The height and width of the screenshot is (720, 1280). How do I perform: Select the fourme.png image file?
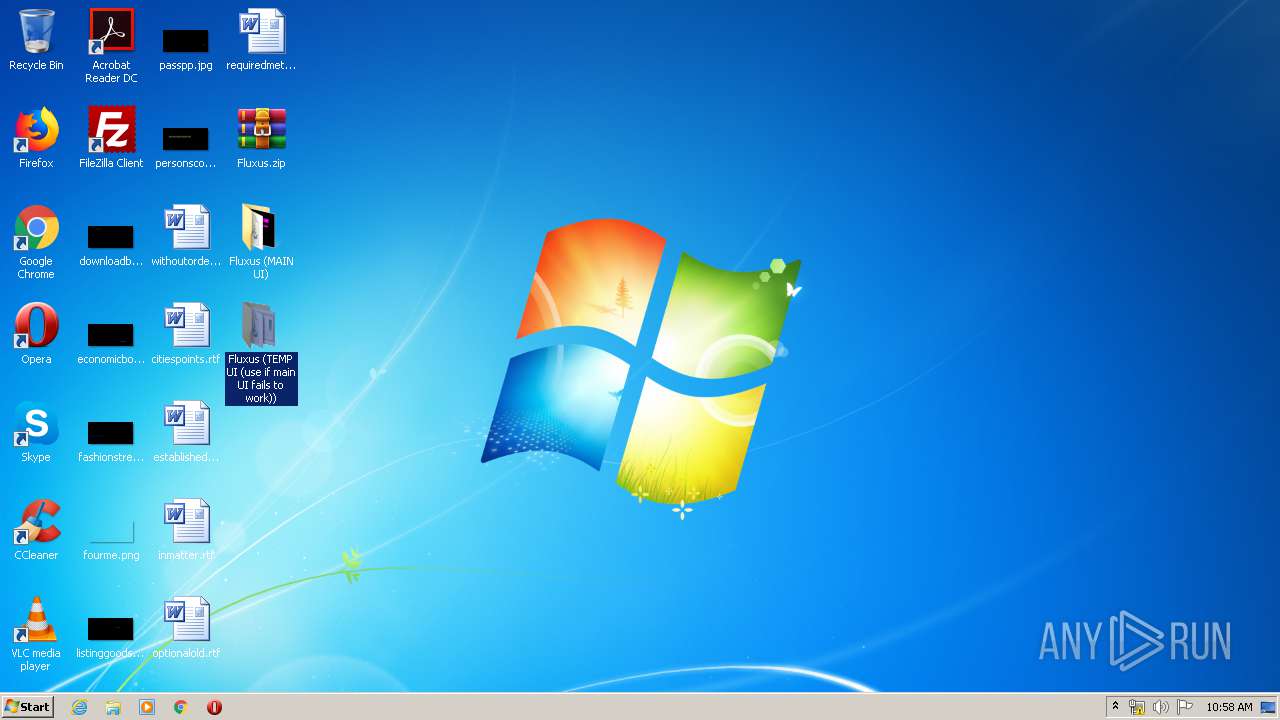pyautogui.click(x=111, y=538)
